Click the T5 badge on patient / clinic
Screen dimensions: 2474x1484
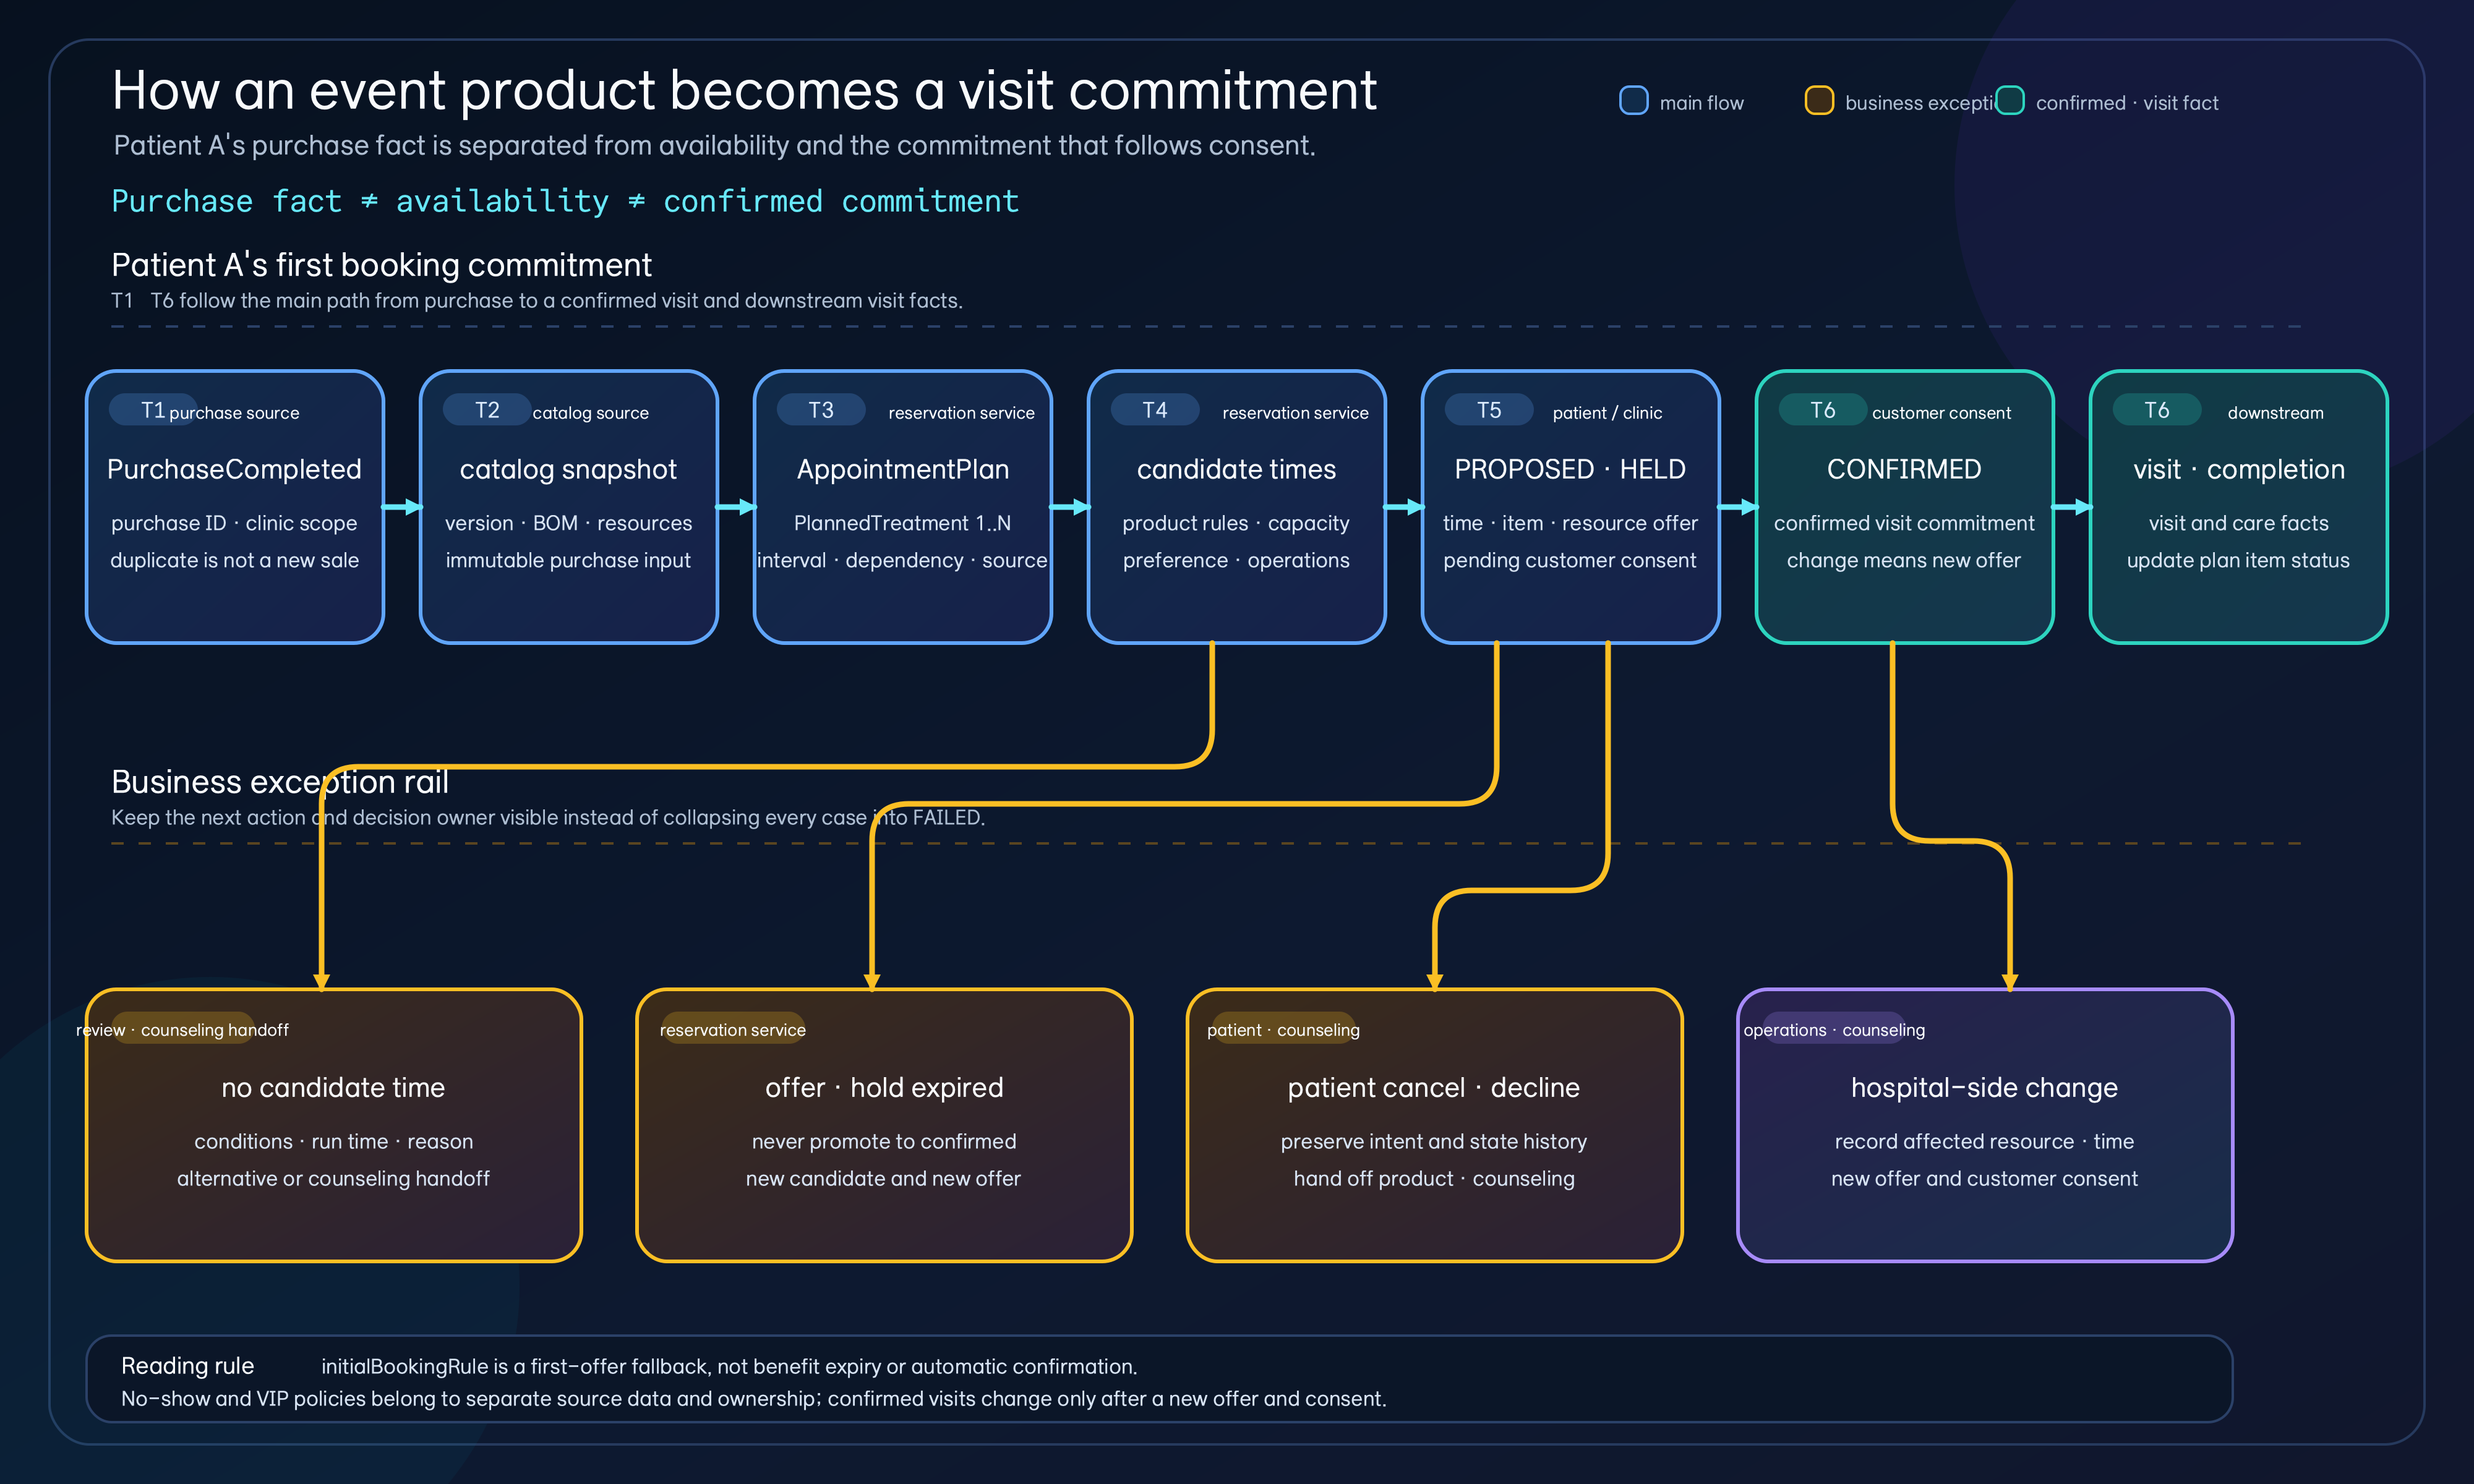click(1489, 410)
